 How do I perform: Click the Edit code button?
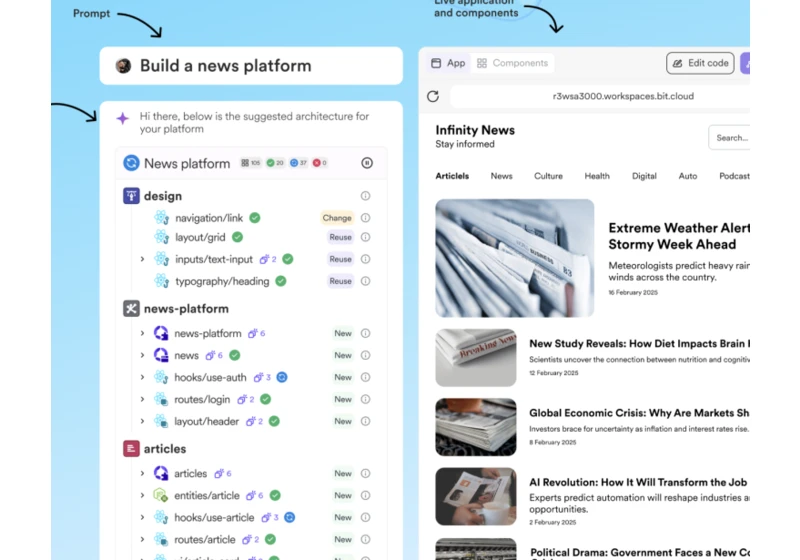click(700, 63)
